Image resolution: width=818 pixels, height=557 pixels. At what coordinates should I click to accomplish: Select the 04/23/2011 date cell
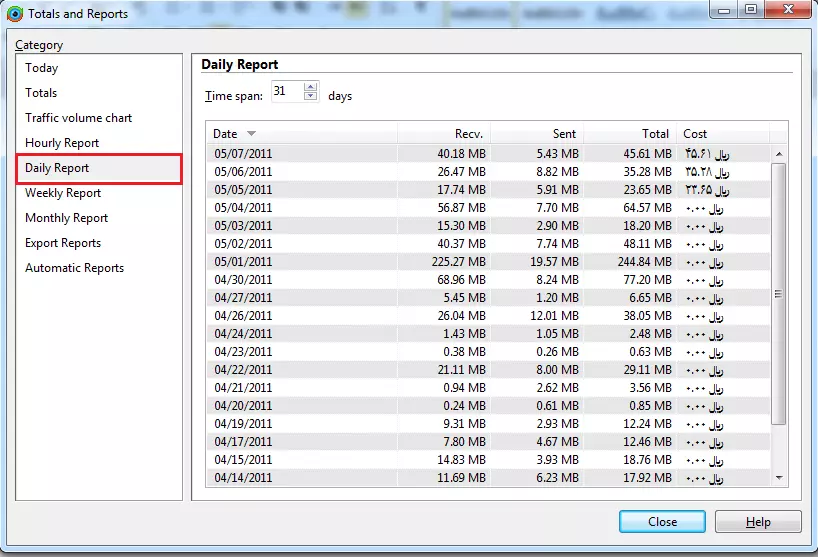pos(243,352)
